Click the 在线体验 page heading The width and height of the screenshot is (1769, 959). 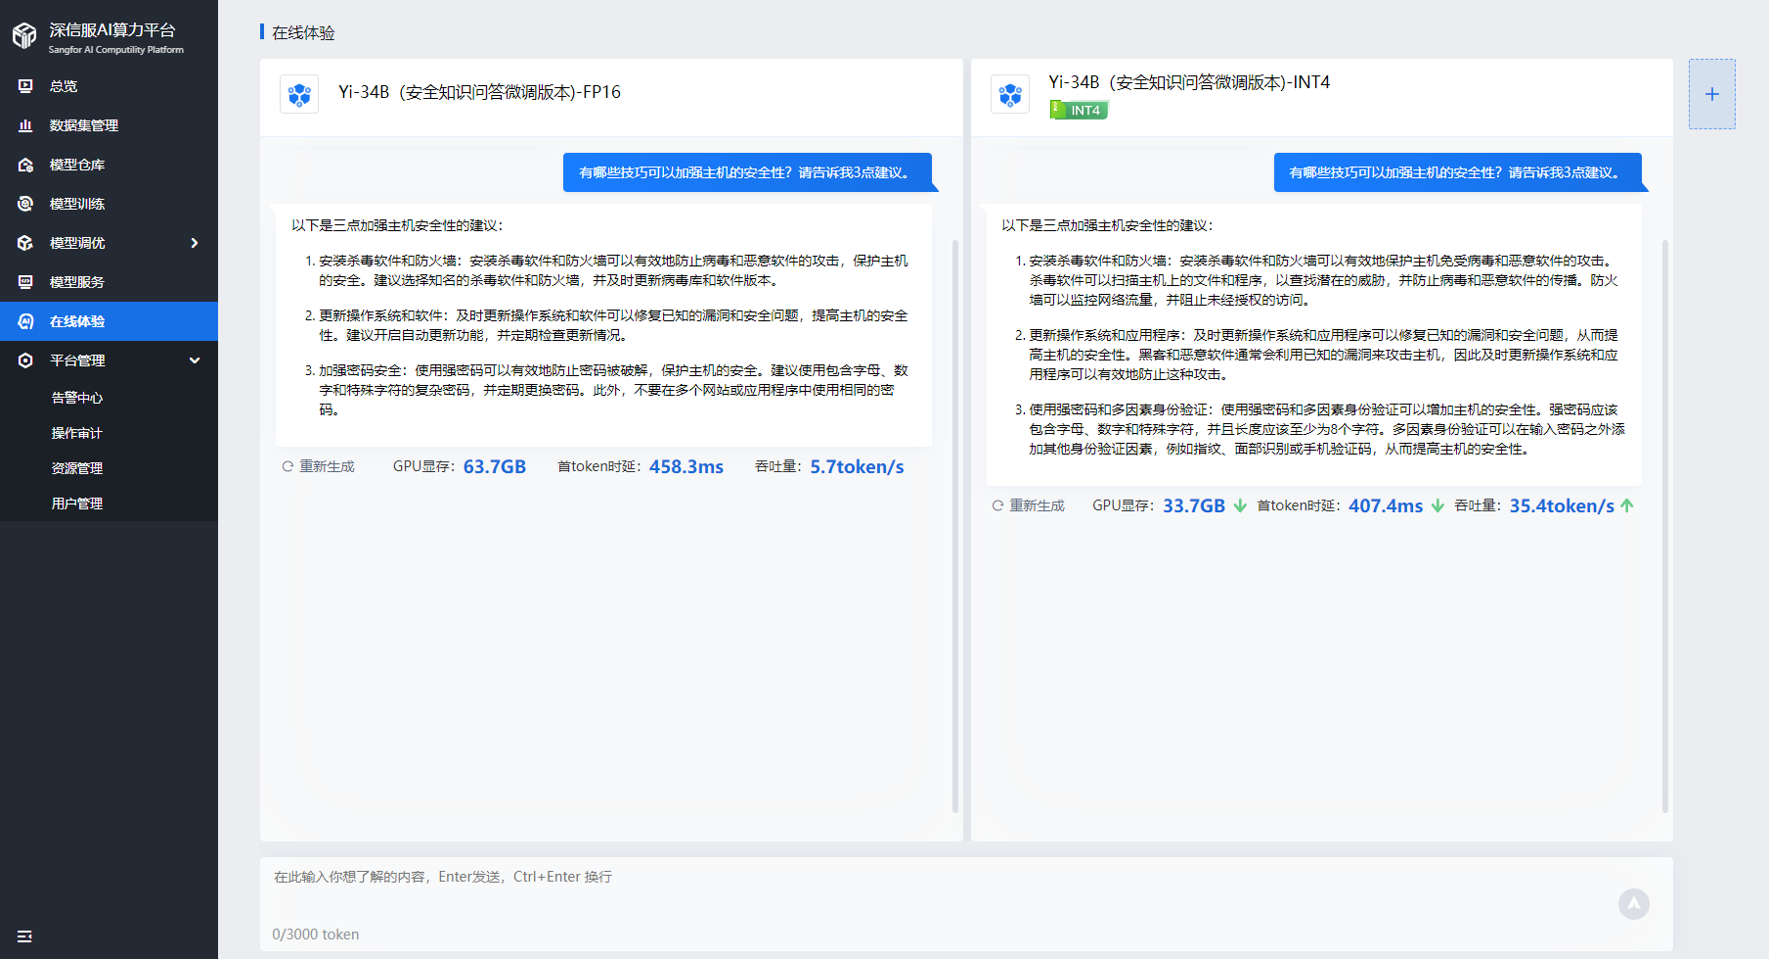303,33
